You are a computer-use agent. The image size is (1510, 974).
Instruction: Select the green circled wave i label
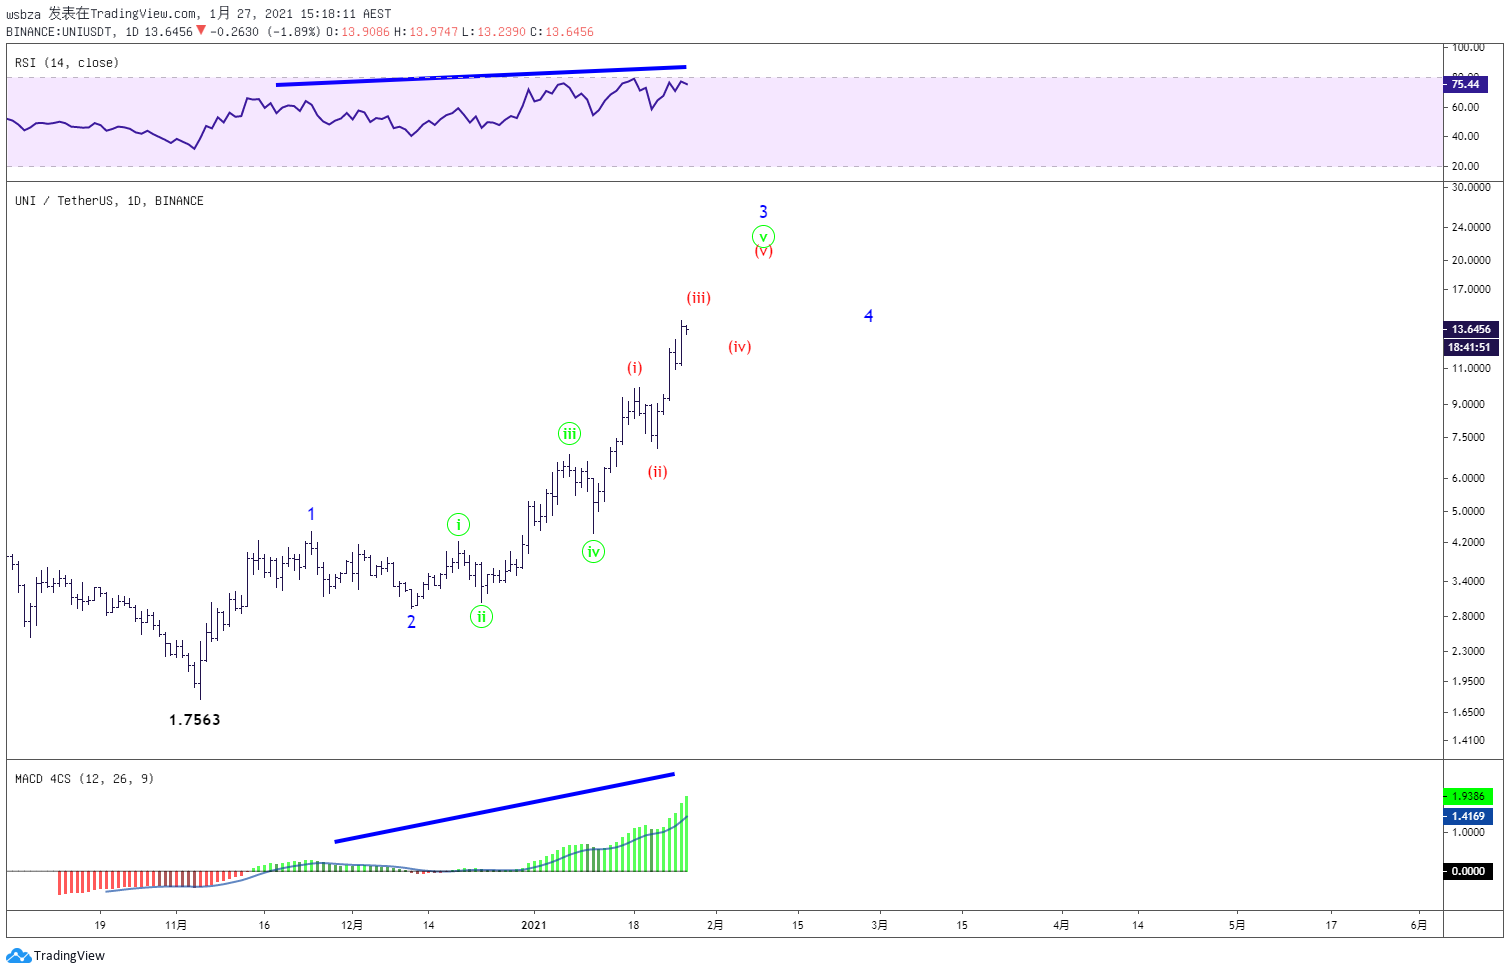458,525
